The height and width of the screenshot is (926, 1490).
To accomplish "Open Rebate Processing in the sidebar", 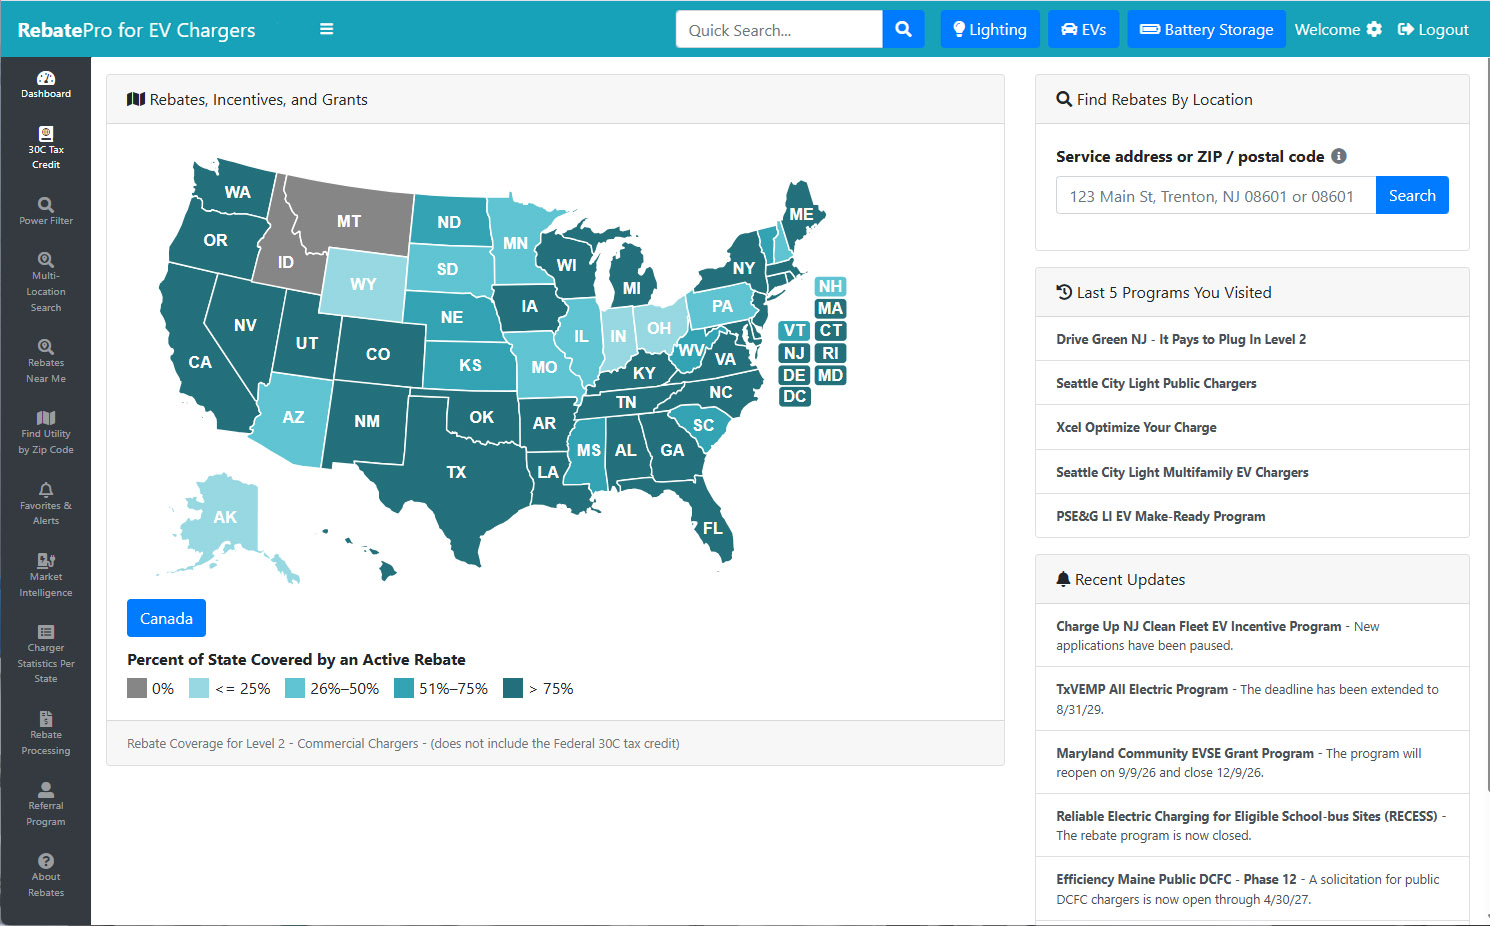I will 46,733.
